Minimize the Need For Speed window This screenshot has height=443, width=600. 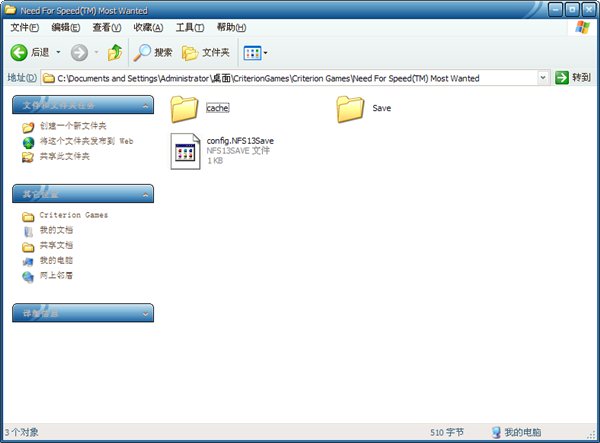555,10
